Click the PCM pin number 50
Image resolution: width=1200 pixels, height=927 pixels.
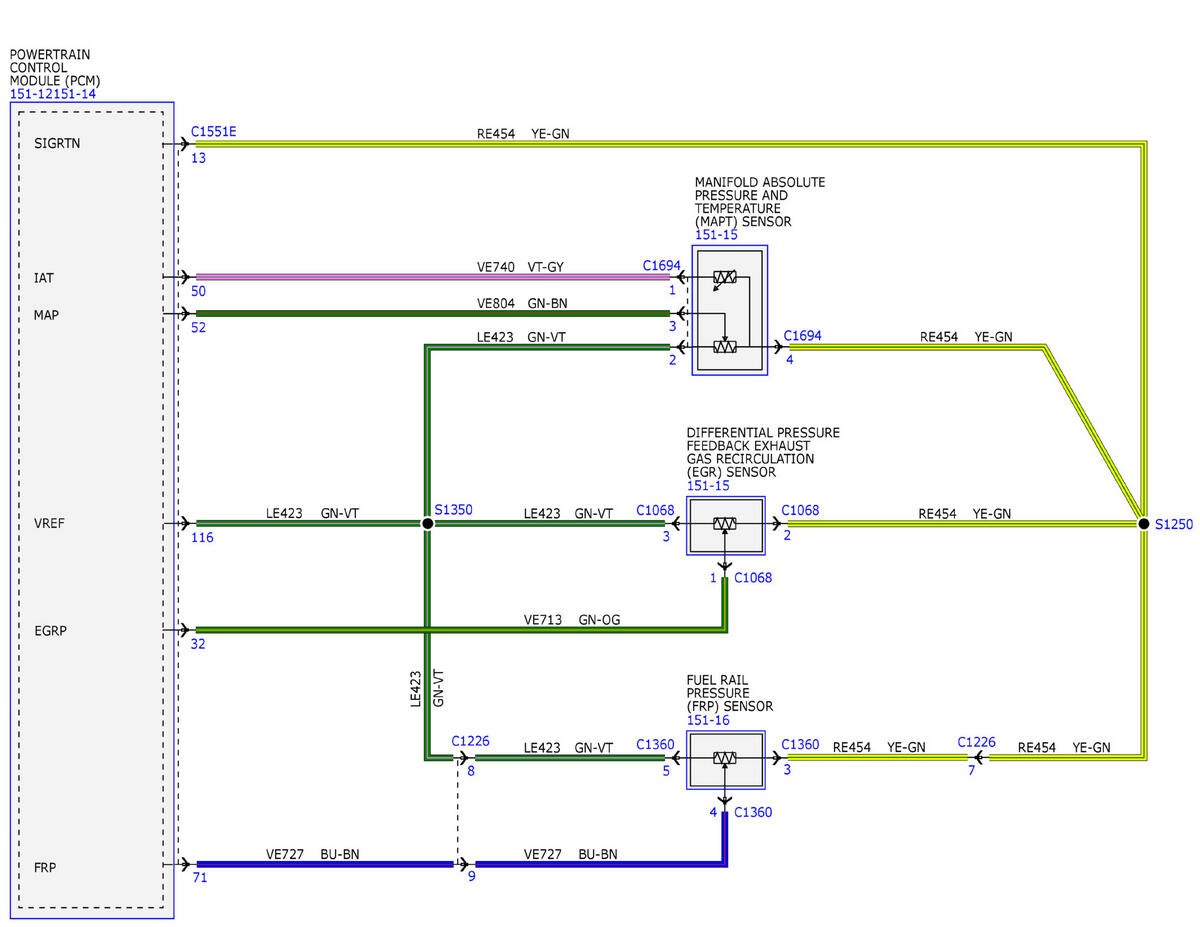click(198, 291)
